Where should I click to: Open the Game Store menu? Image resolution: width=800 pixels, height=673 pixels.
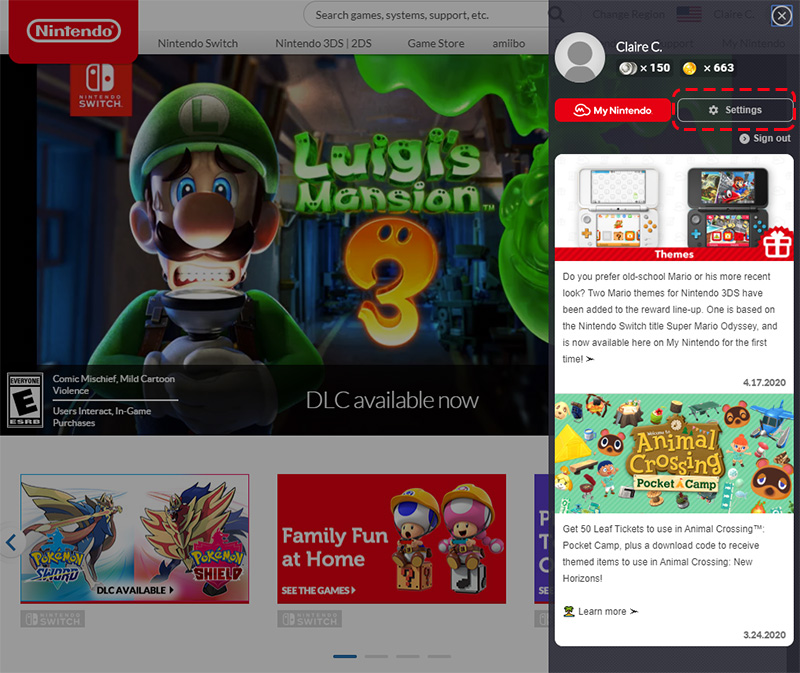436,43
